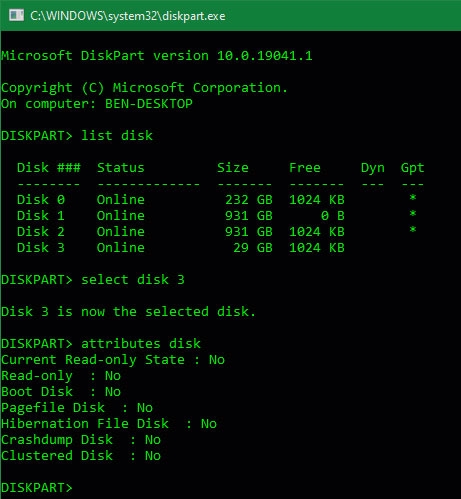
Task: Click the last empty DISKPART> prompt
Action: [x=37, y=488]
